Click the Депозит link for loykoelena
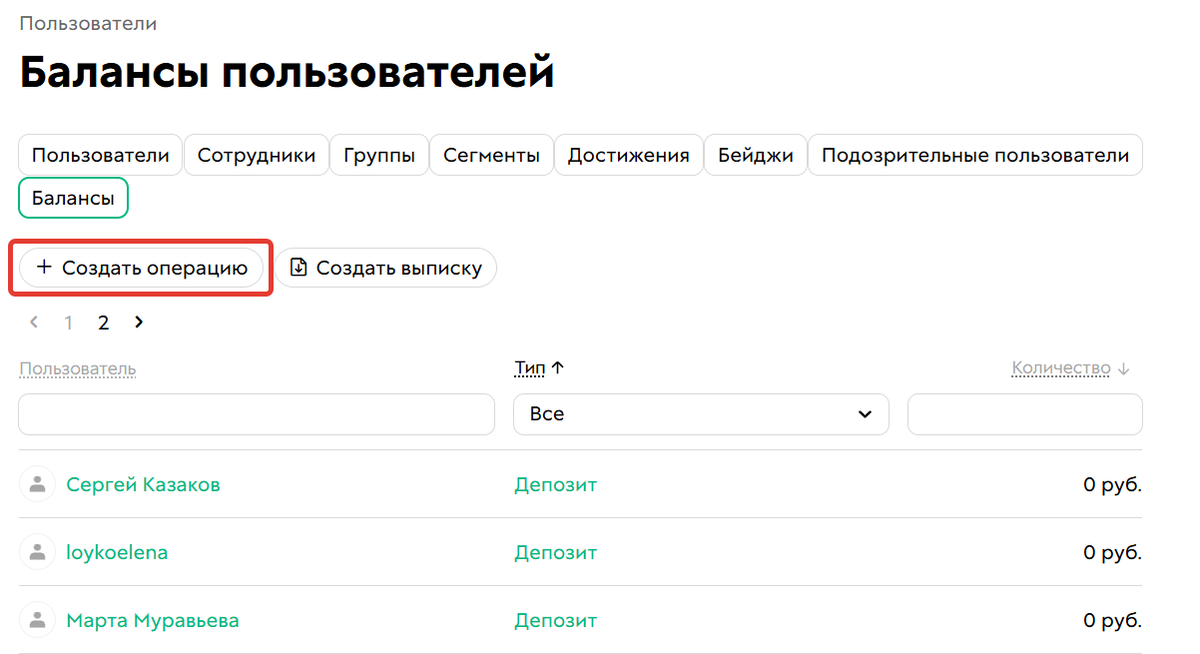Viewport: 1200px width, 654px height. 555,551
